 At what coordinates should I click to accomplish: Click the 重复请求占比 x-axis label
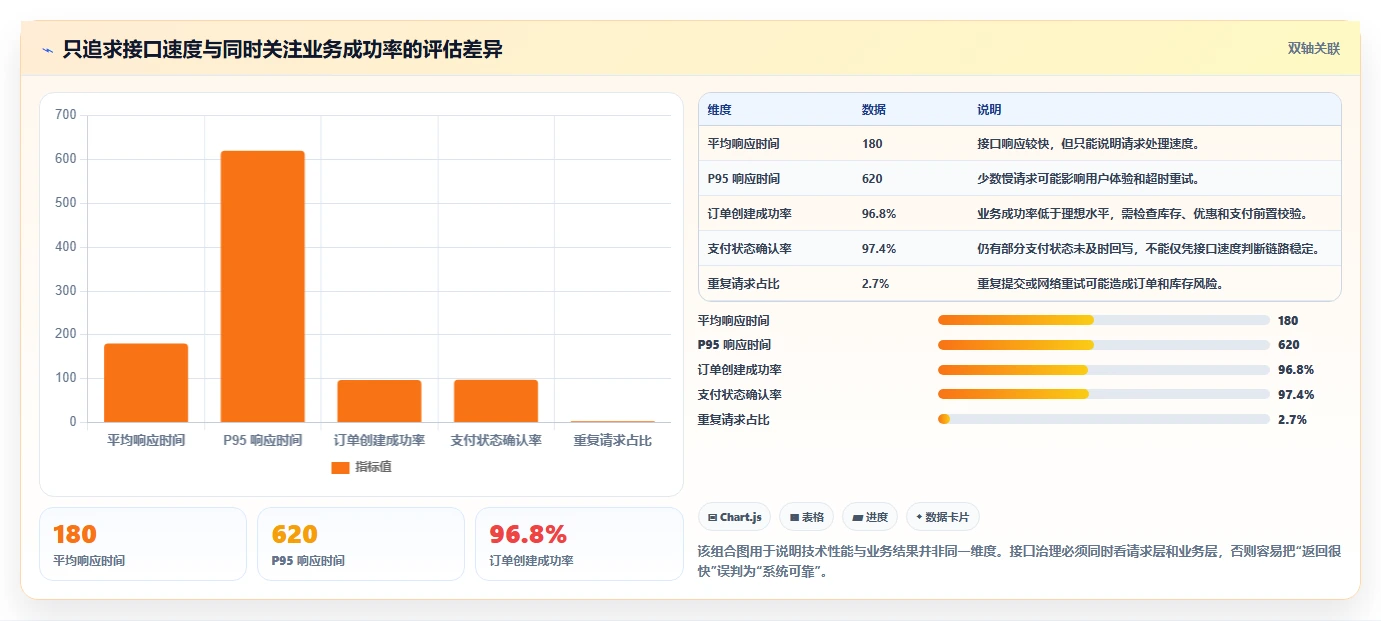(613, 440)
